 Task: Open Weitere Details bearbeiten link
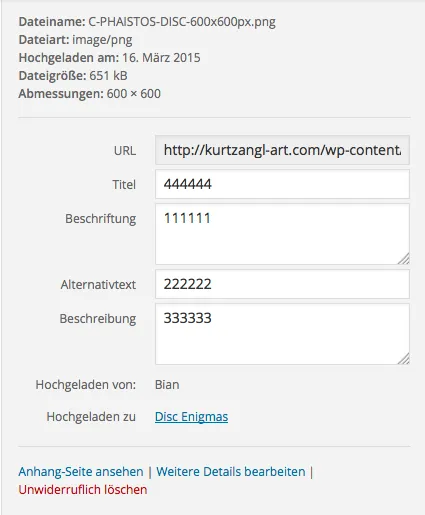231,472
